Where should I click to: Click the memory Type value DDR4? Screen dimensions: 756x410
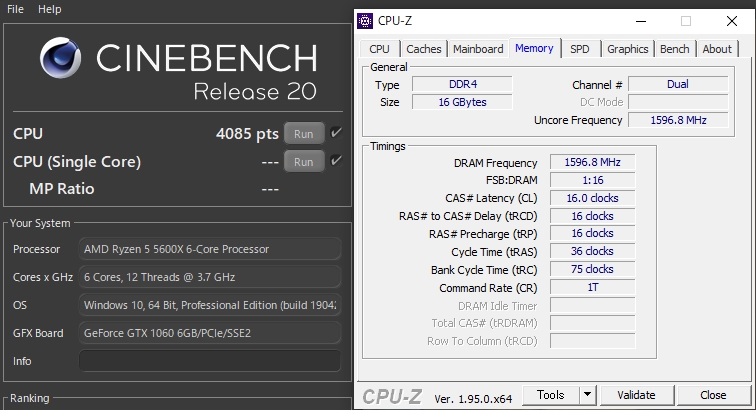[x=462, y=84]
